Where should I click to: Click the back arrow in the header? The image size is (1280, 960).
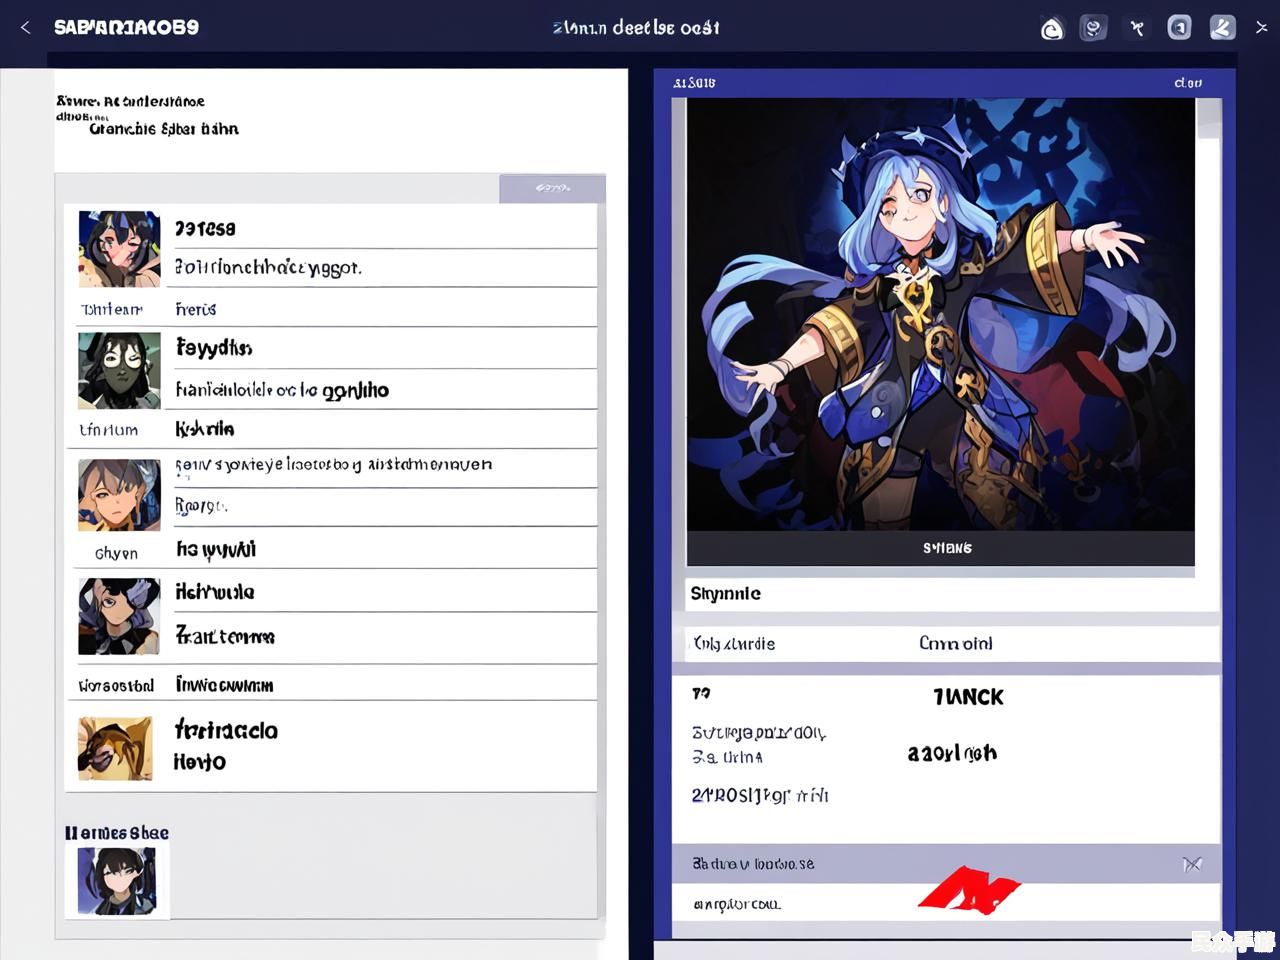click(x=26, y=27)
